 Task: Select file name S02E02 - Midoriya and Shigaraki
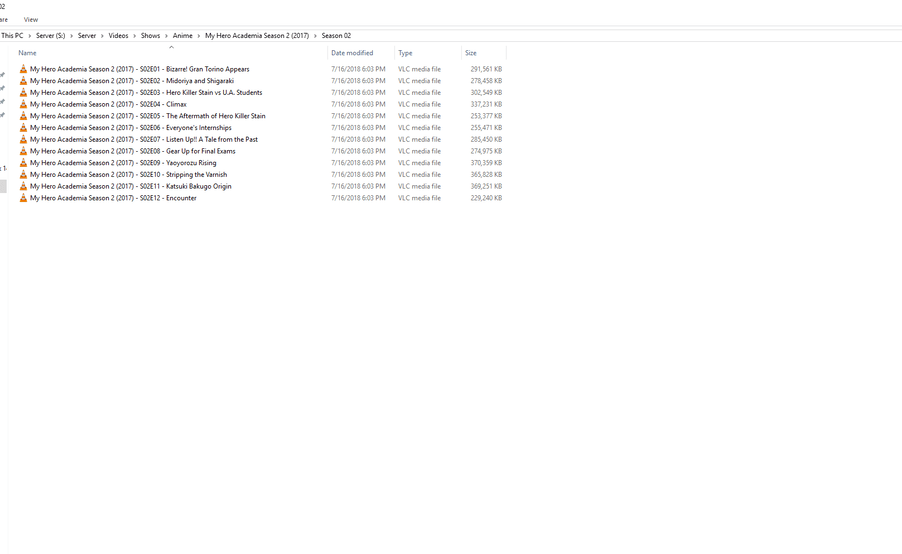coord(132,81)
